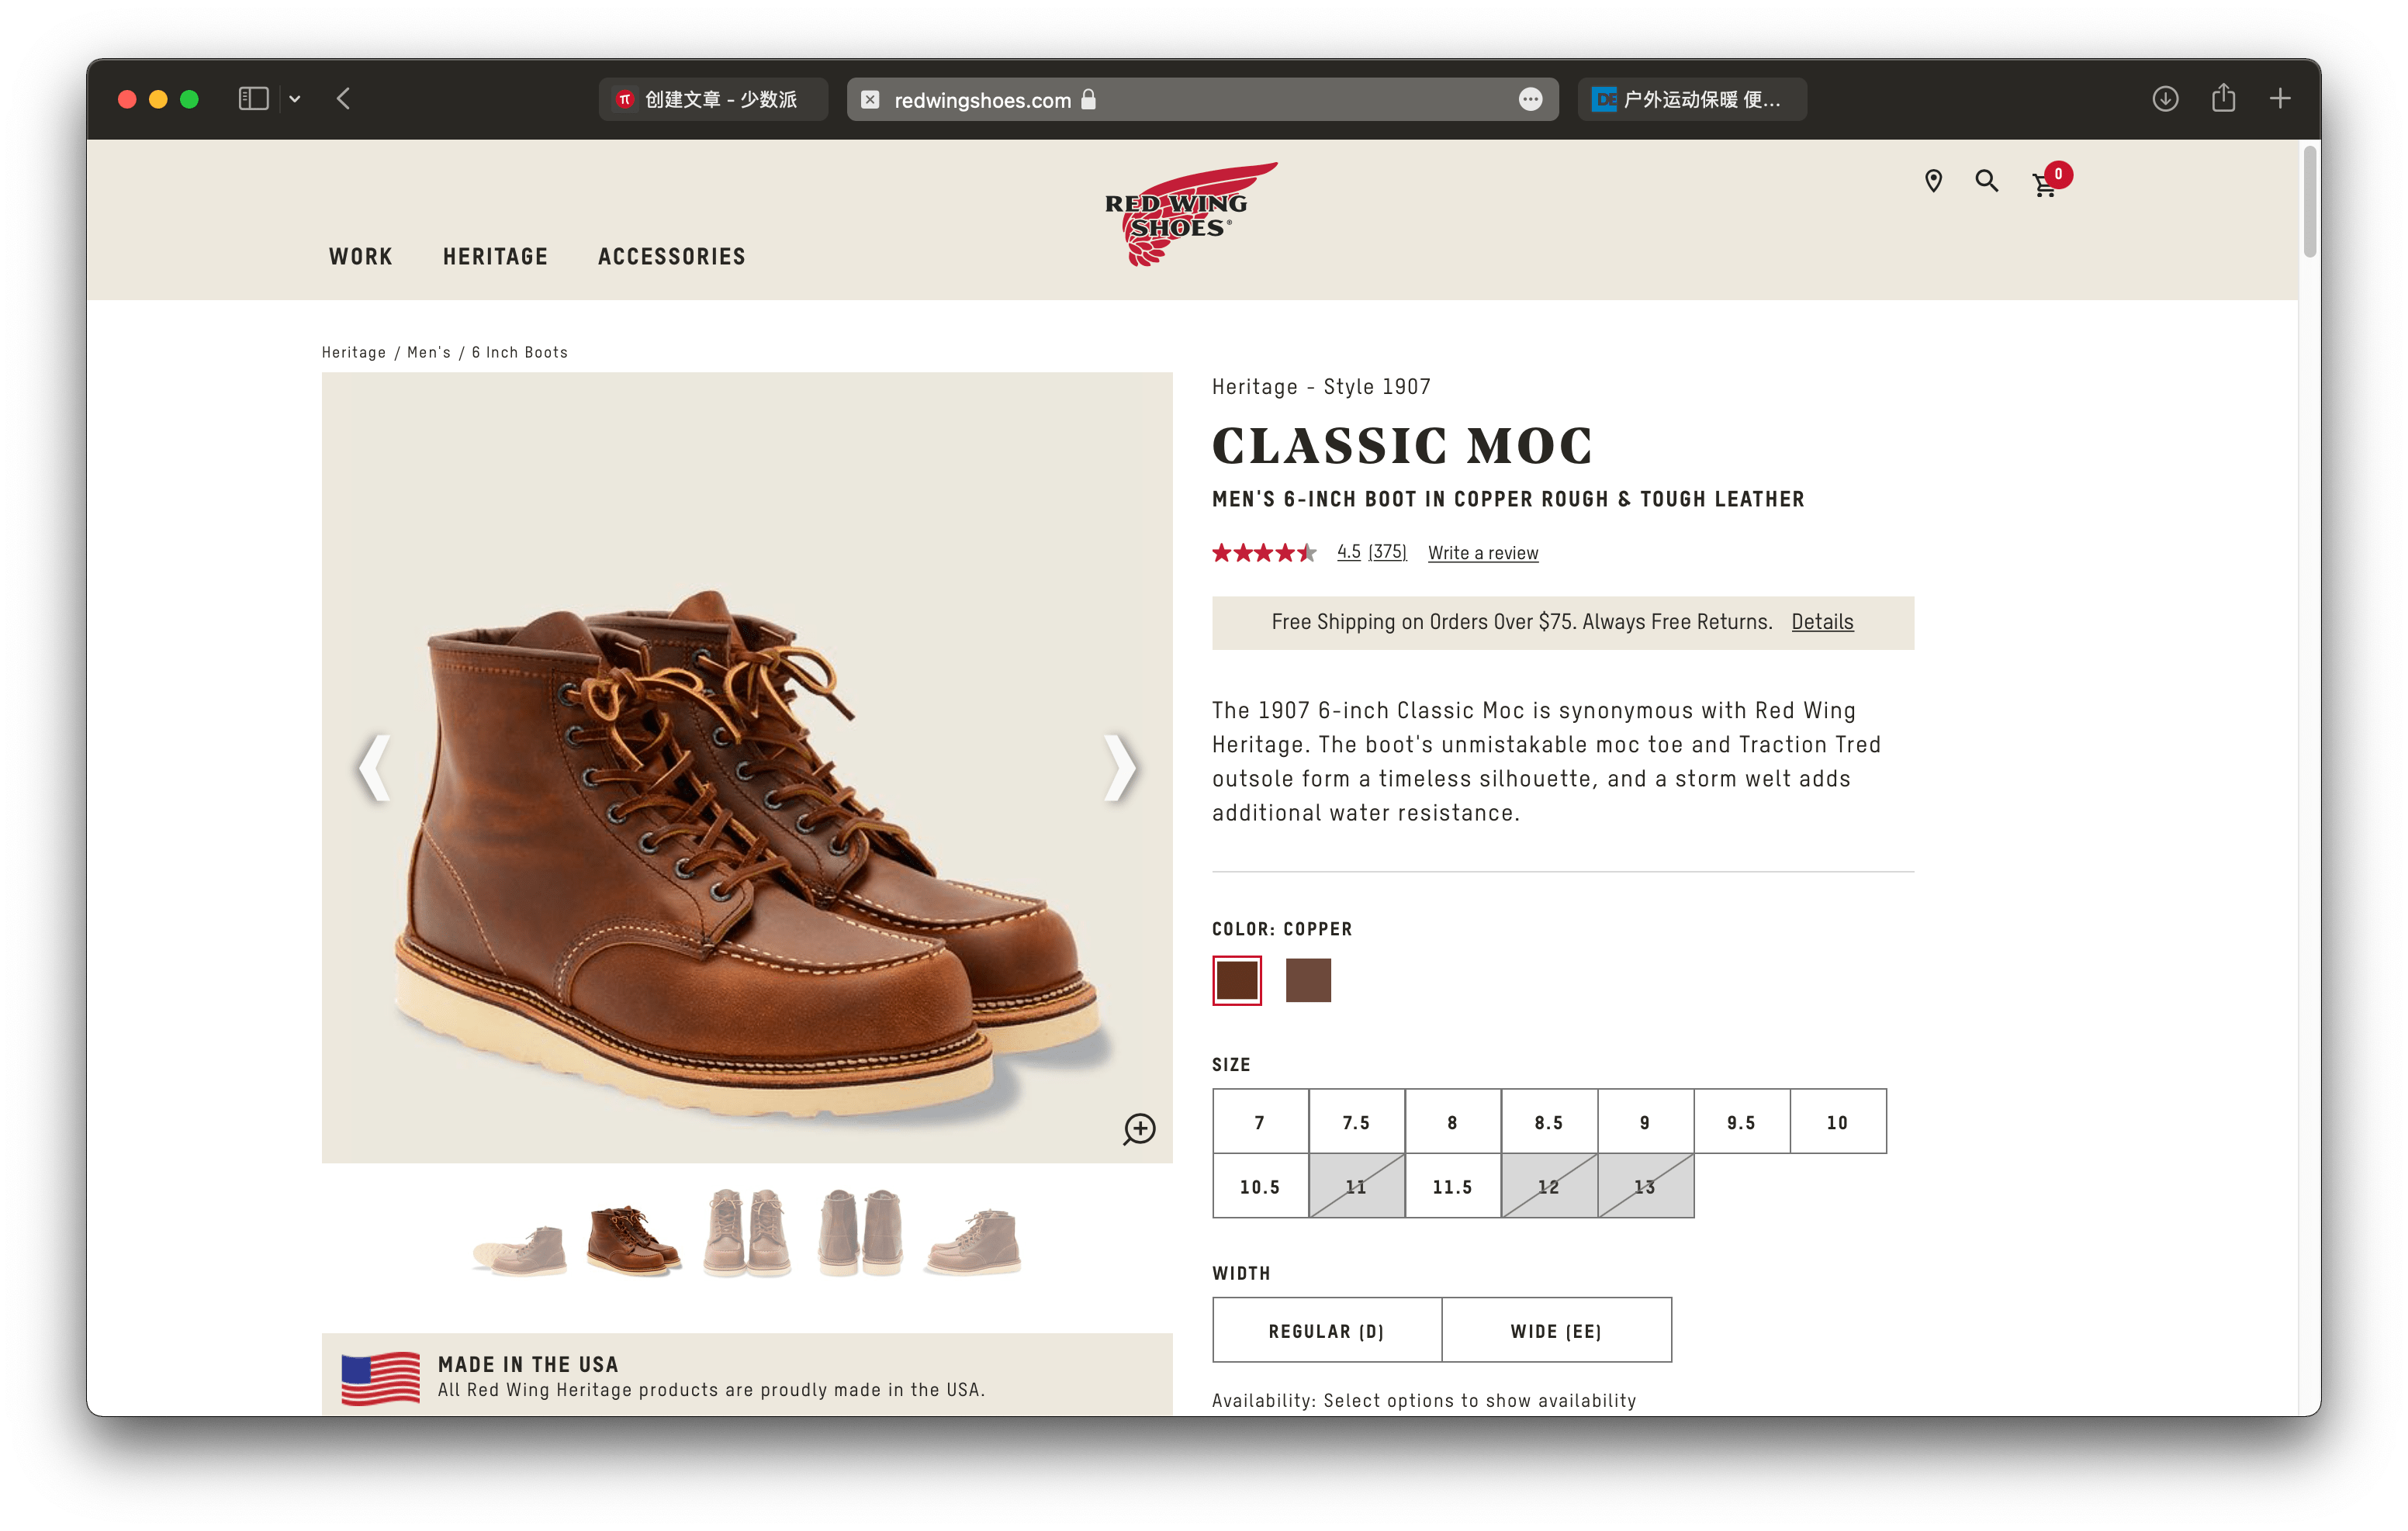
Task: Choose WIDE (EE) width
Action: click(x=1556, y=1331)
